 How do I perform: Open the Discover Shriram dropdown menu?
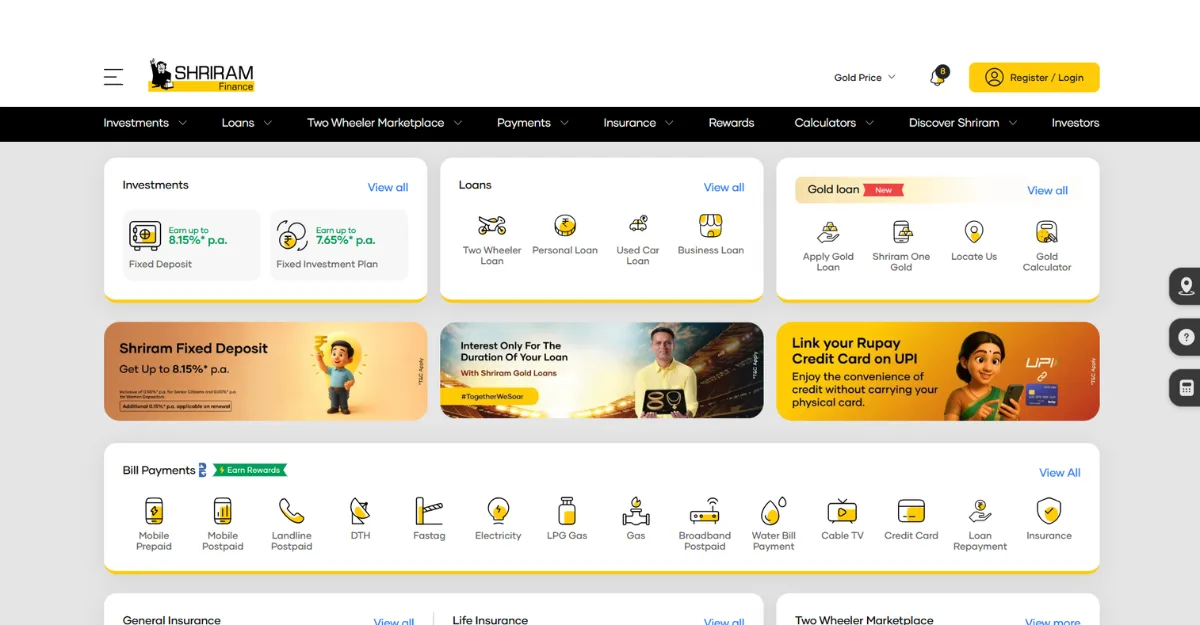(962, 123)
